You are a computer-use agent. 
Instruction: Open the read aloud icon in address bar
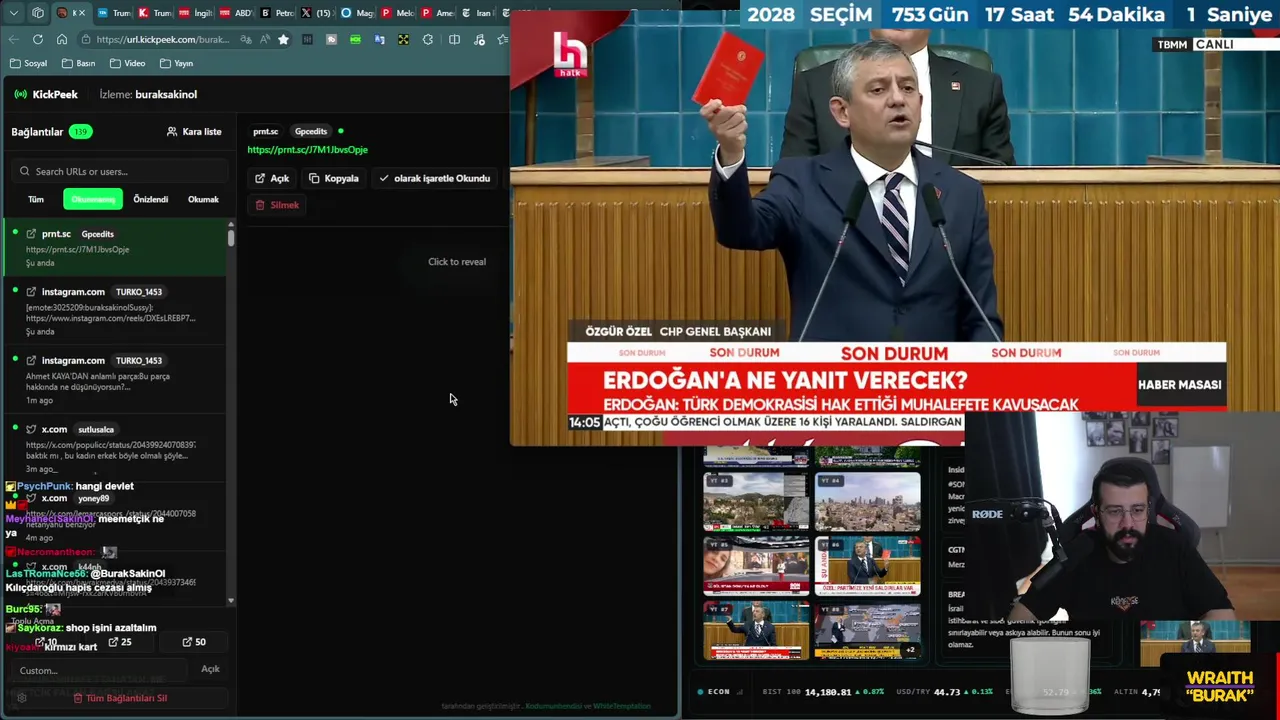coord(265,39)
